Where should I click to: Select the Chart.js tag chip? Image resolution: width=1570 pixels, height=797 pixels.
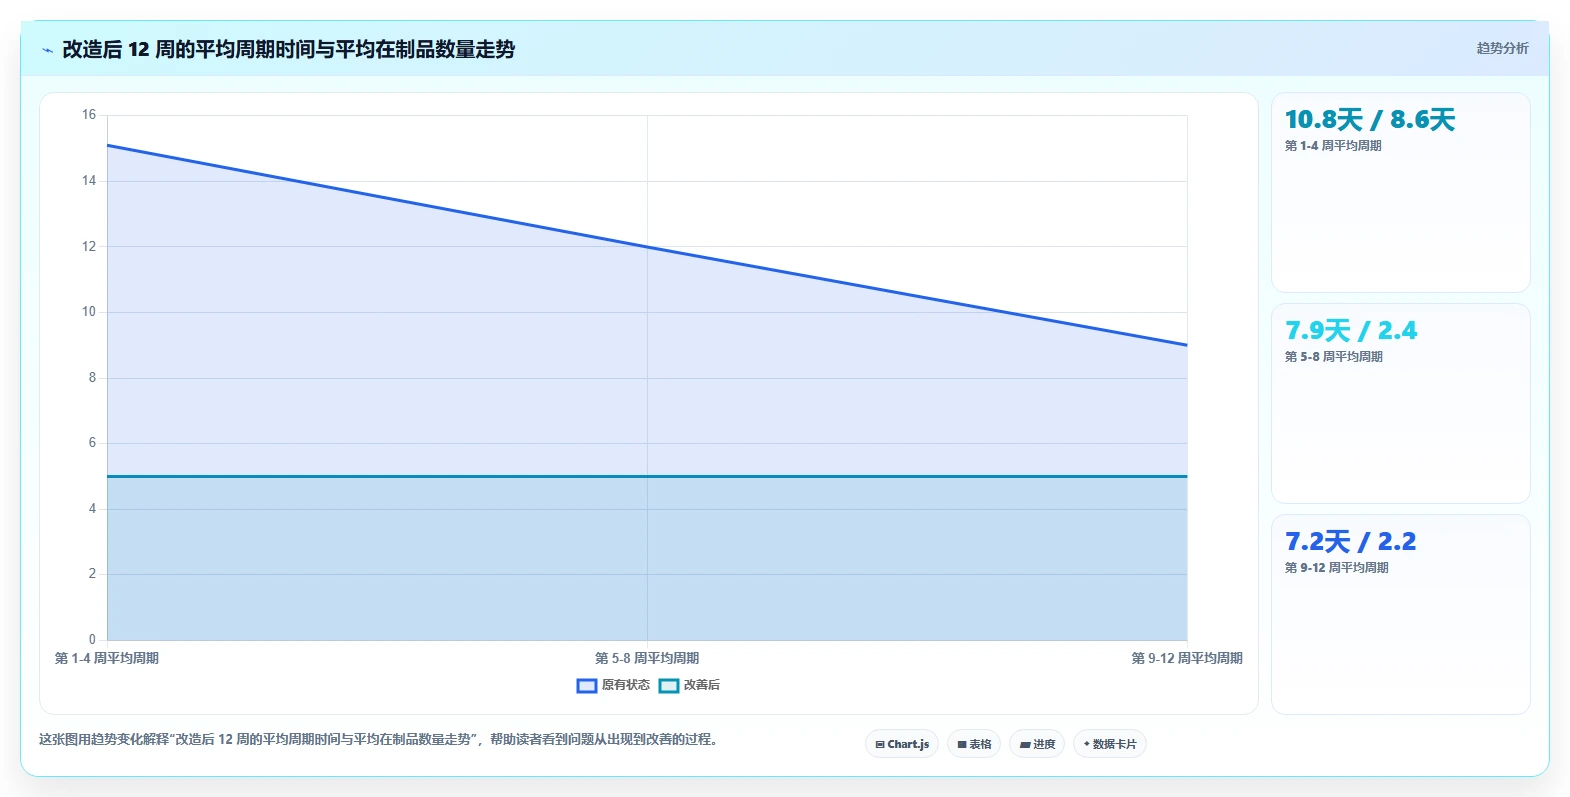pos(902,744)
